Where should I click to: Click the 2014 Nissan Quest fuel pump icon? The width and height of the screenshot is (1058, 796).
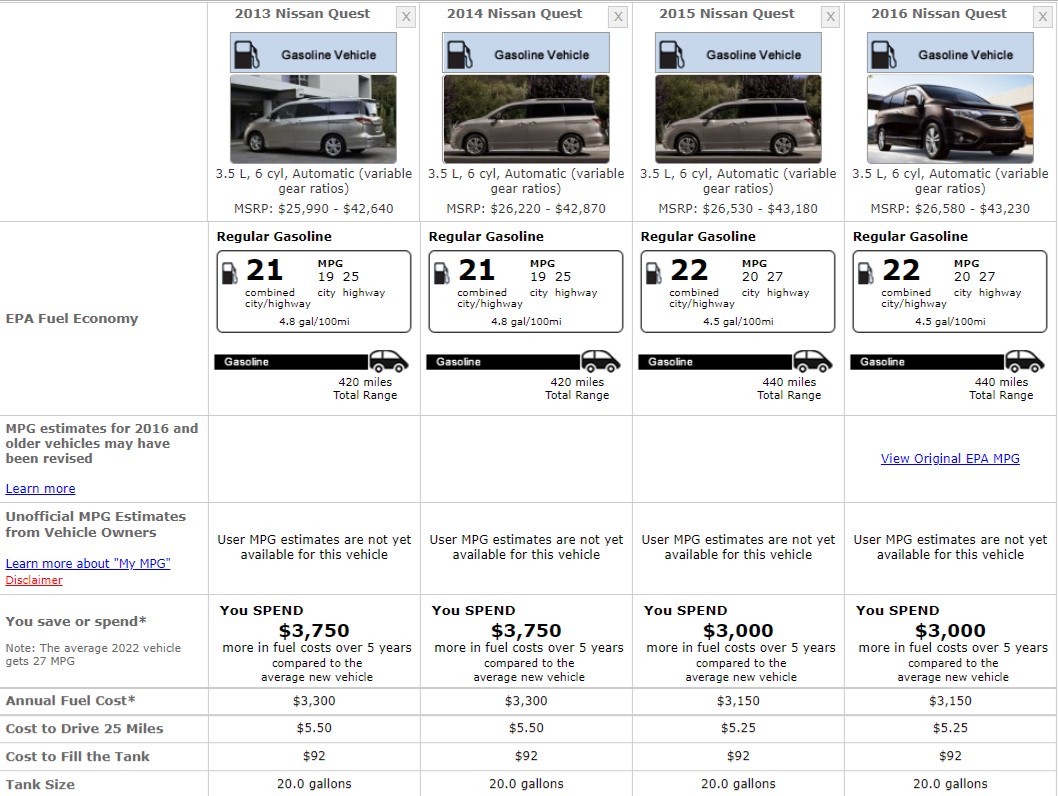coord(459,55)
